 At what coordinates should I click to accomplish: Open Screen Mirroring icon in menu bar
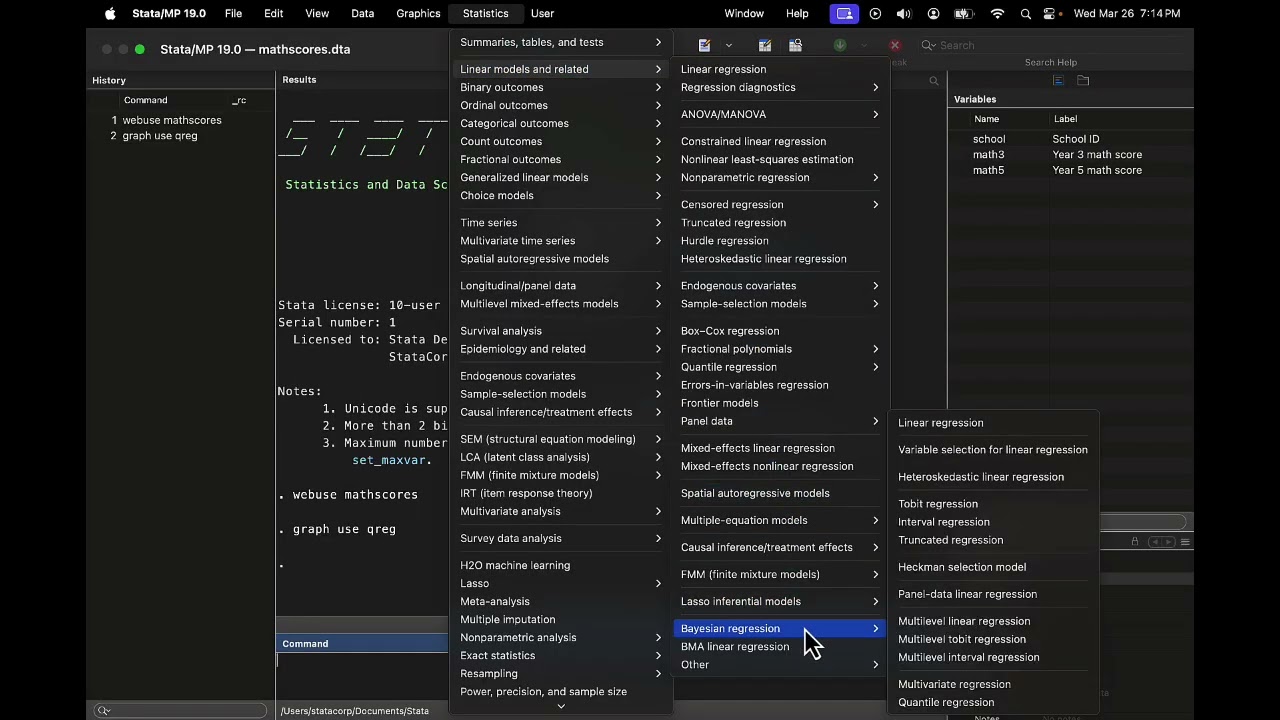[x=845, y=13]
